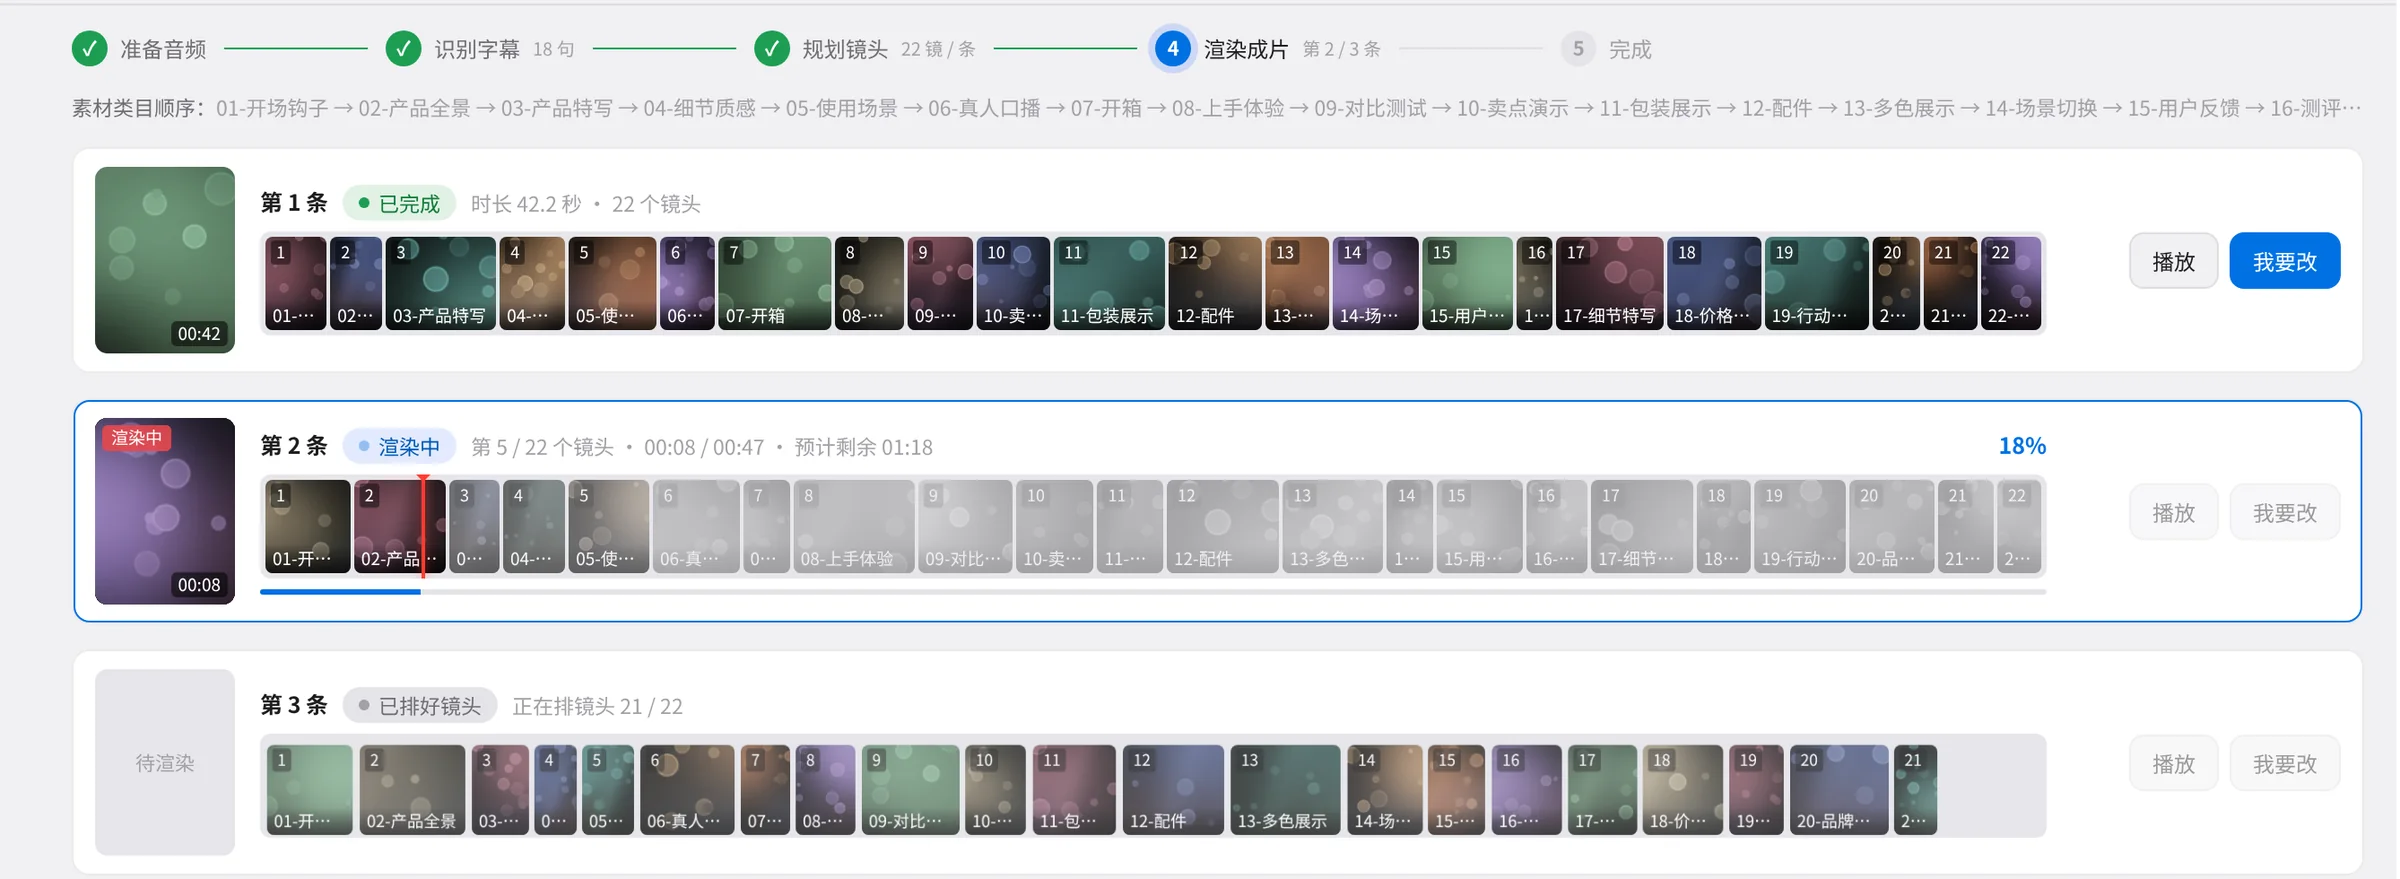The image size is (2400, 879).
Task: Click the 素材类目顺序 label
Action: click(x=139, y=108)
